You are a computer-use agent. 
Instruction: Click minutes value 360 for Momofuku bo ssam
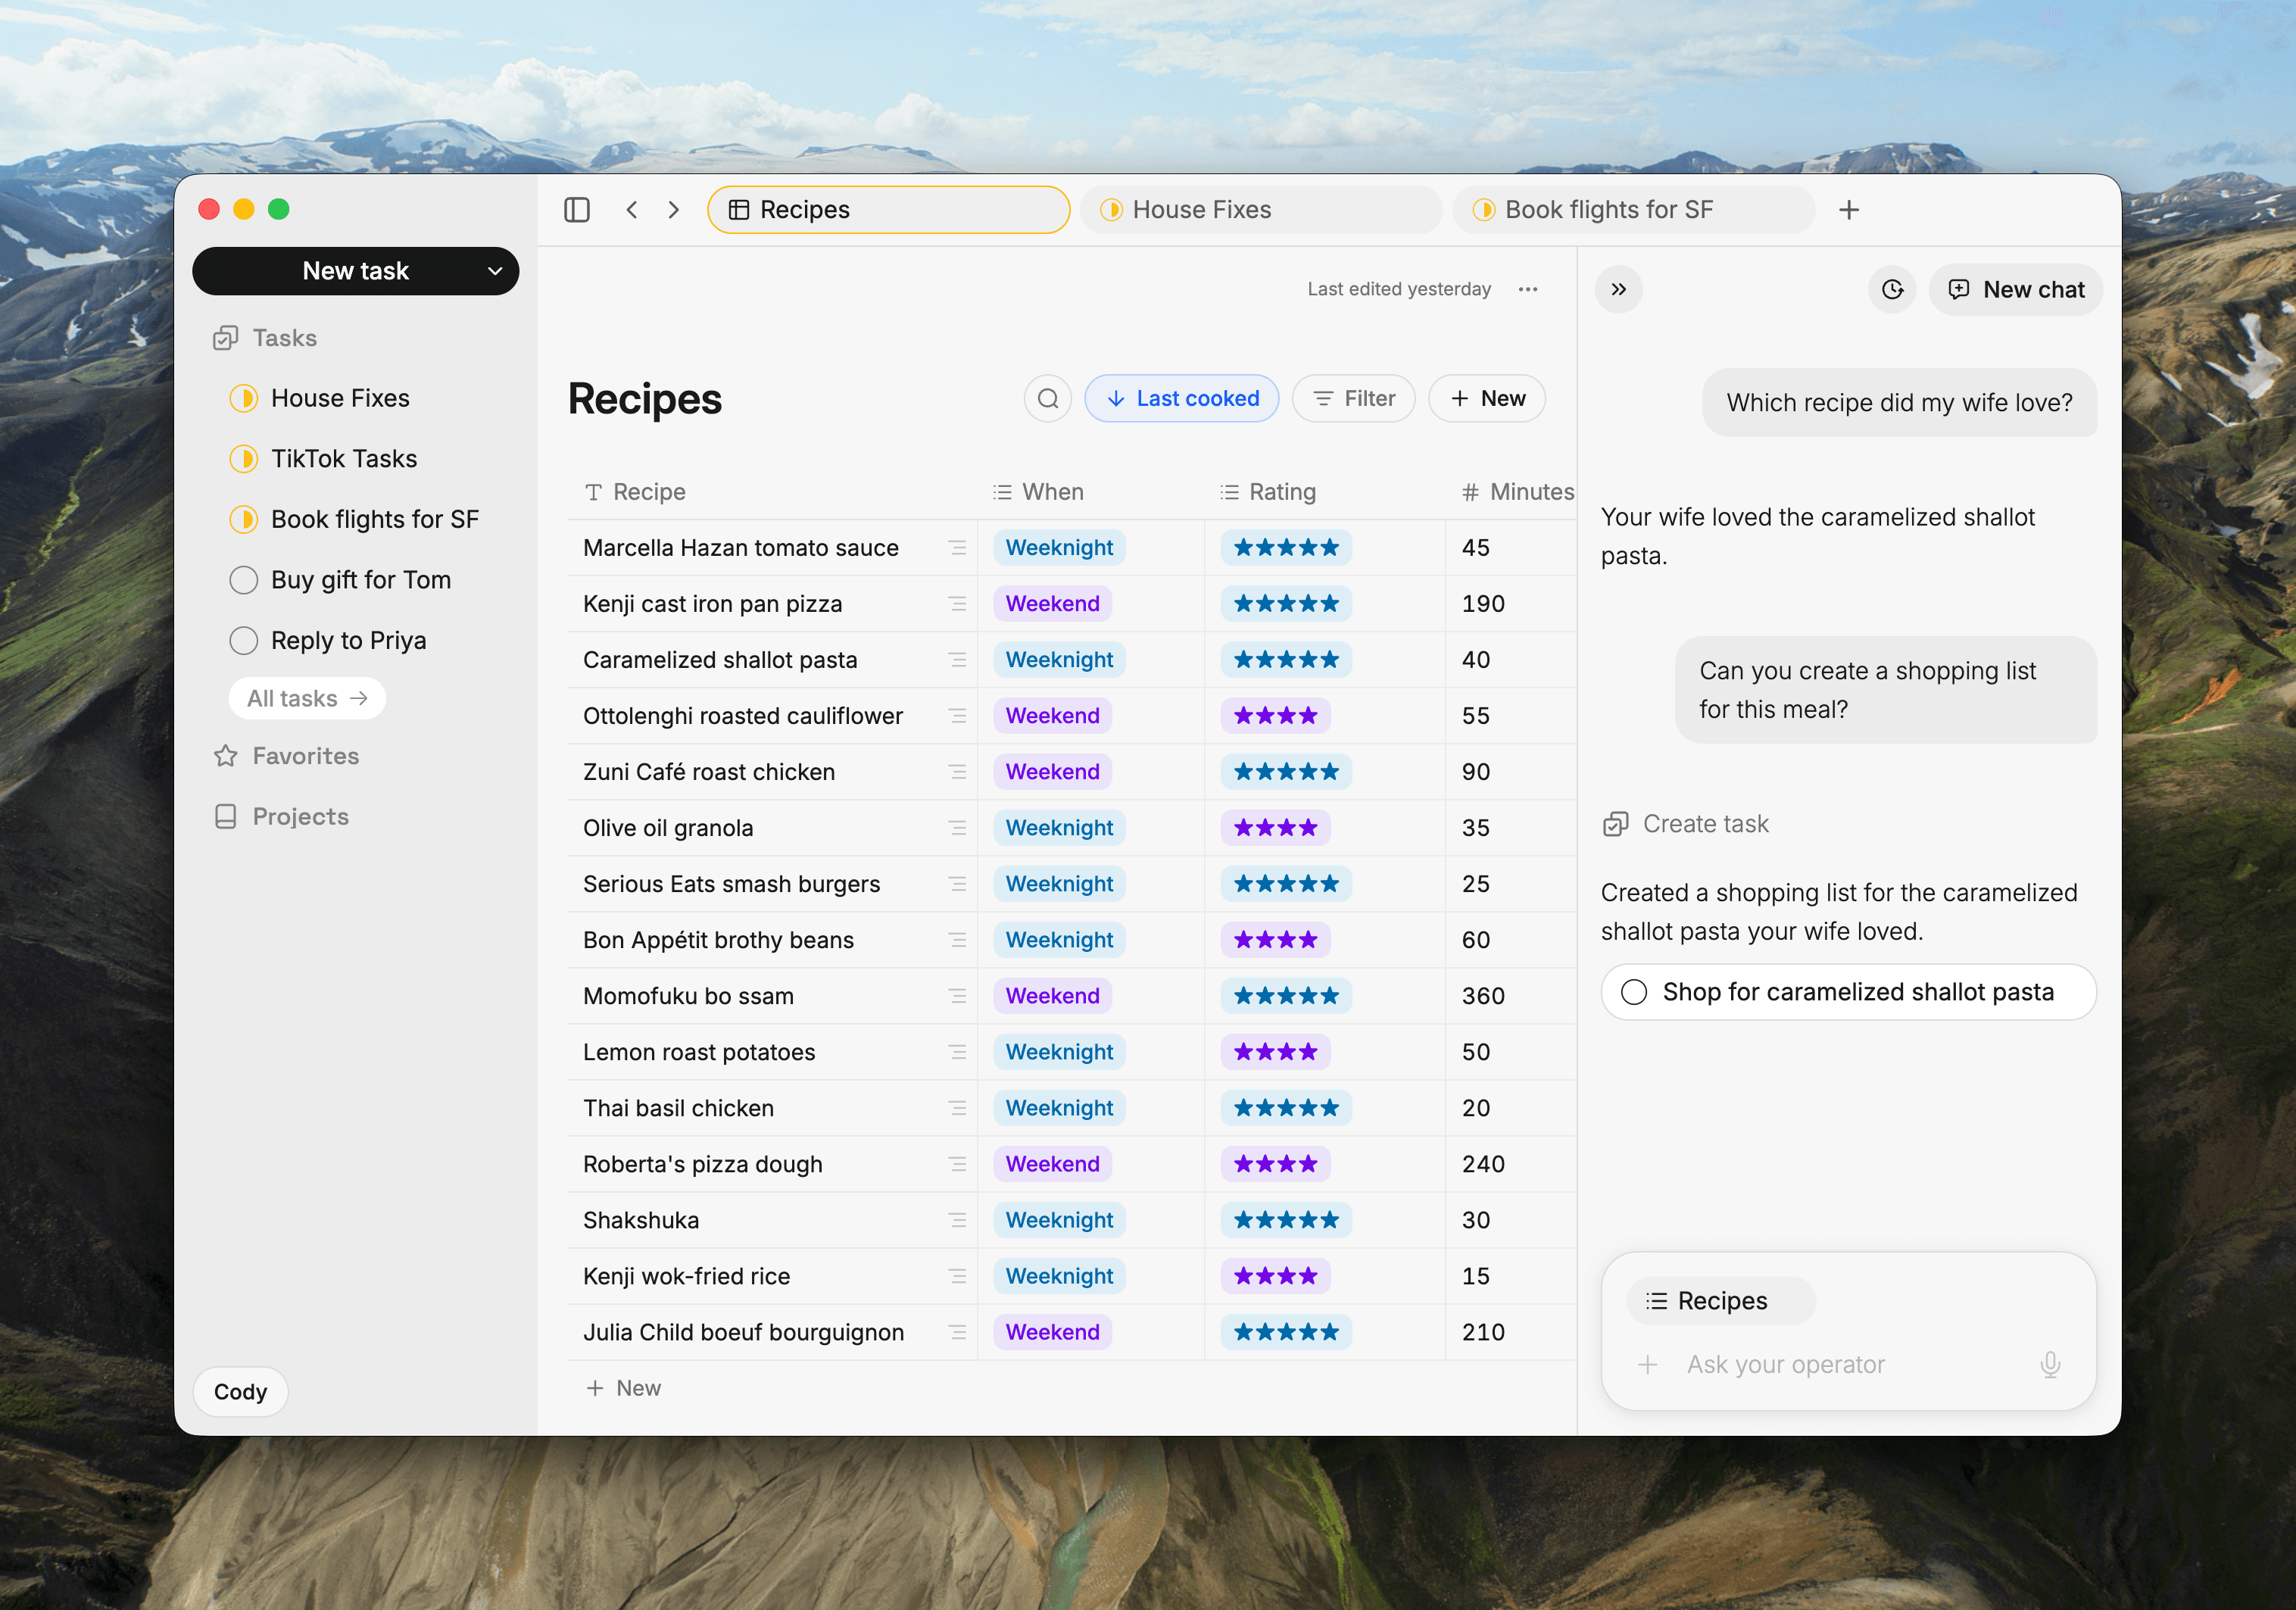pos(1483,996)
